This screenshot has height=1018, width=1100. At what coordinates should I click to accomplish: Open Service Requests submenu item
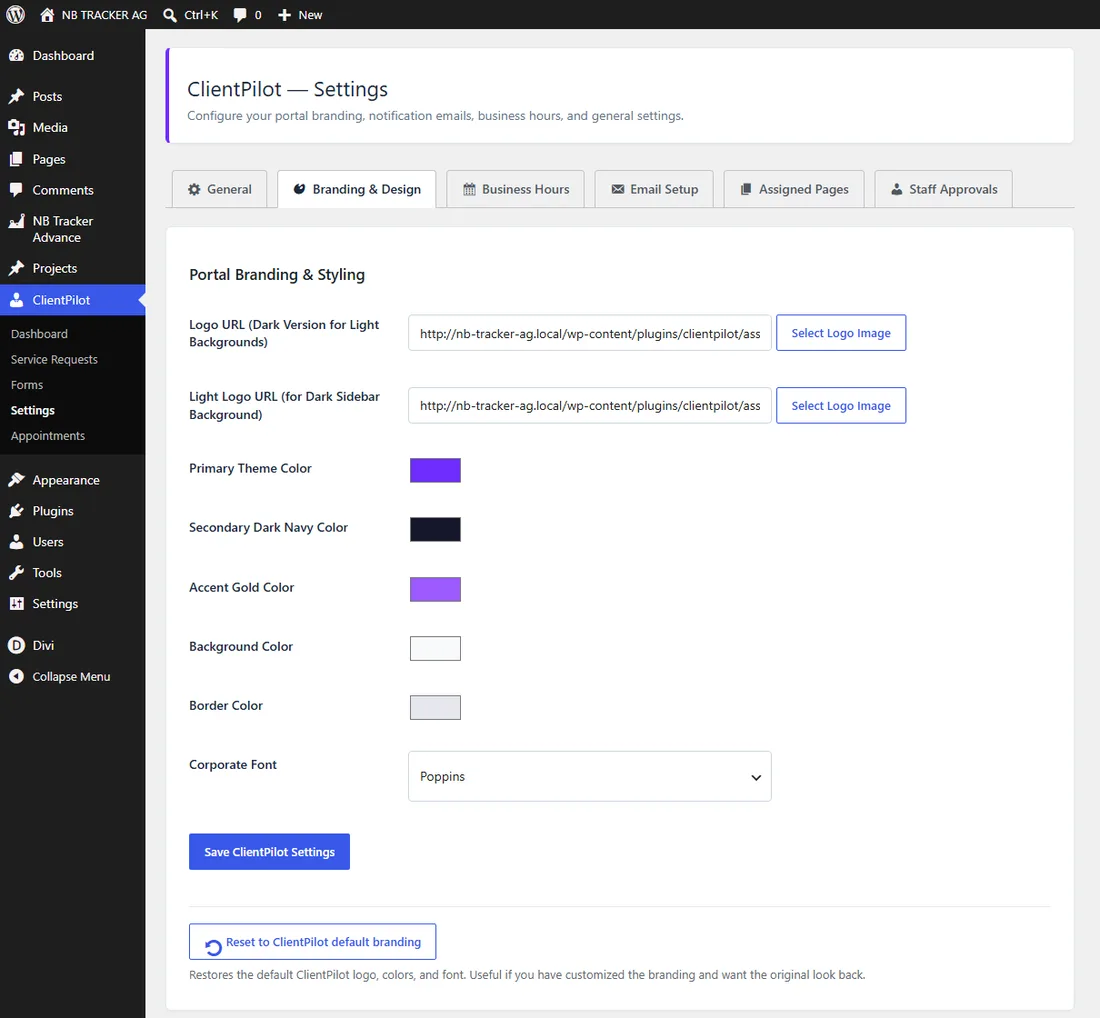pyautogui.click(x=54, y=359)
